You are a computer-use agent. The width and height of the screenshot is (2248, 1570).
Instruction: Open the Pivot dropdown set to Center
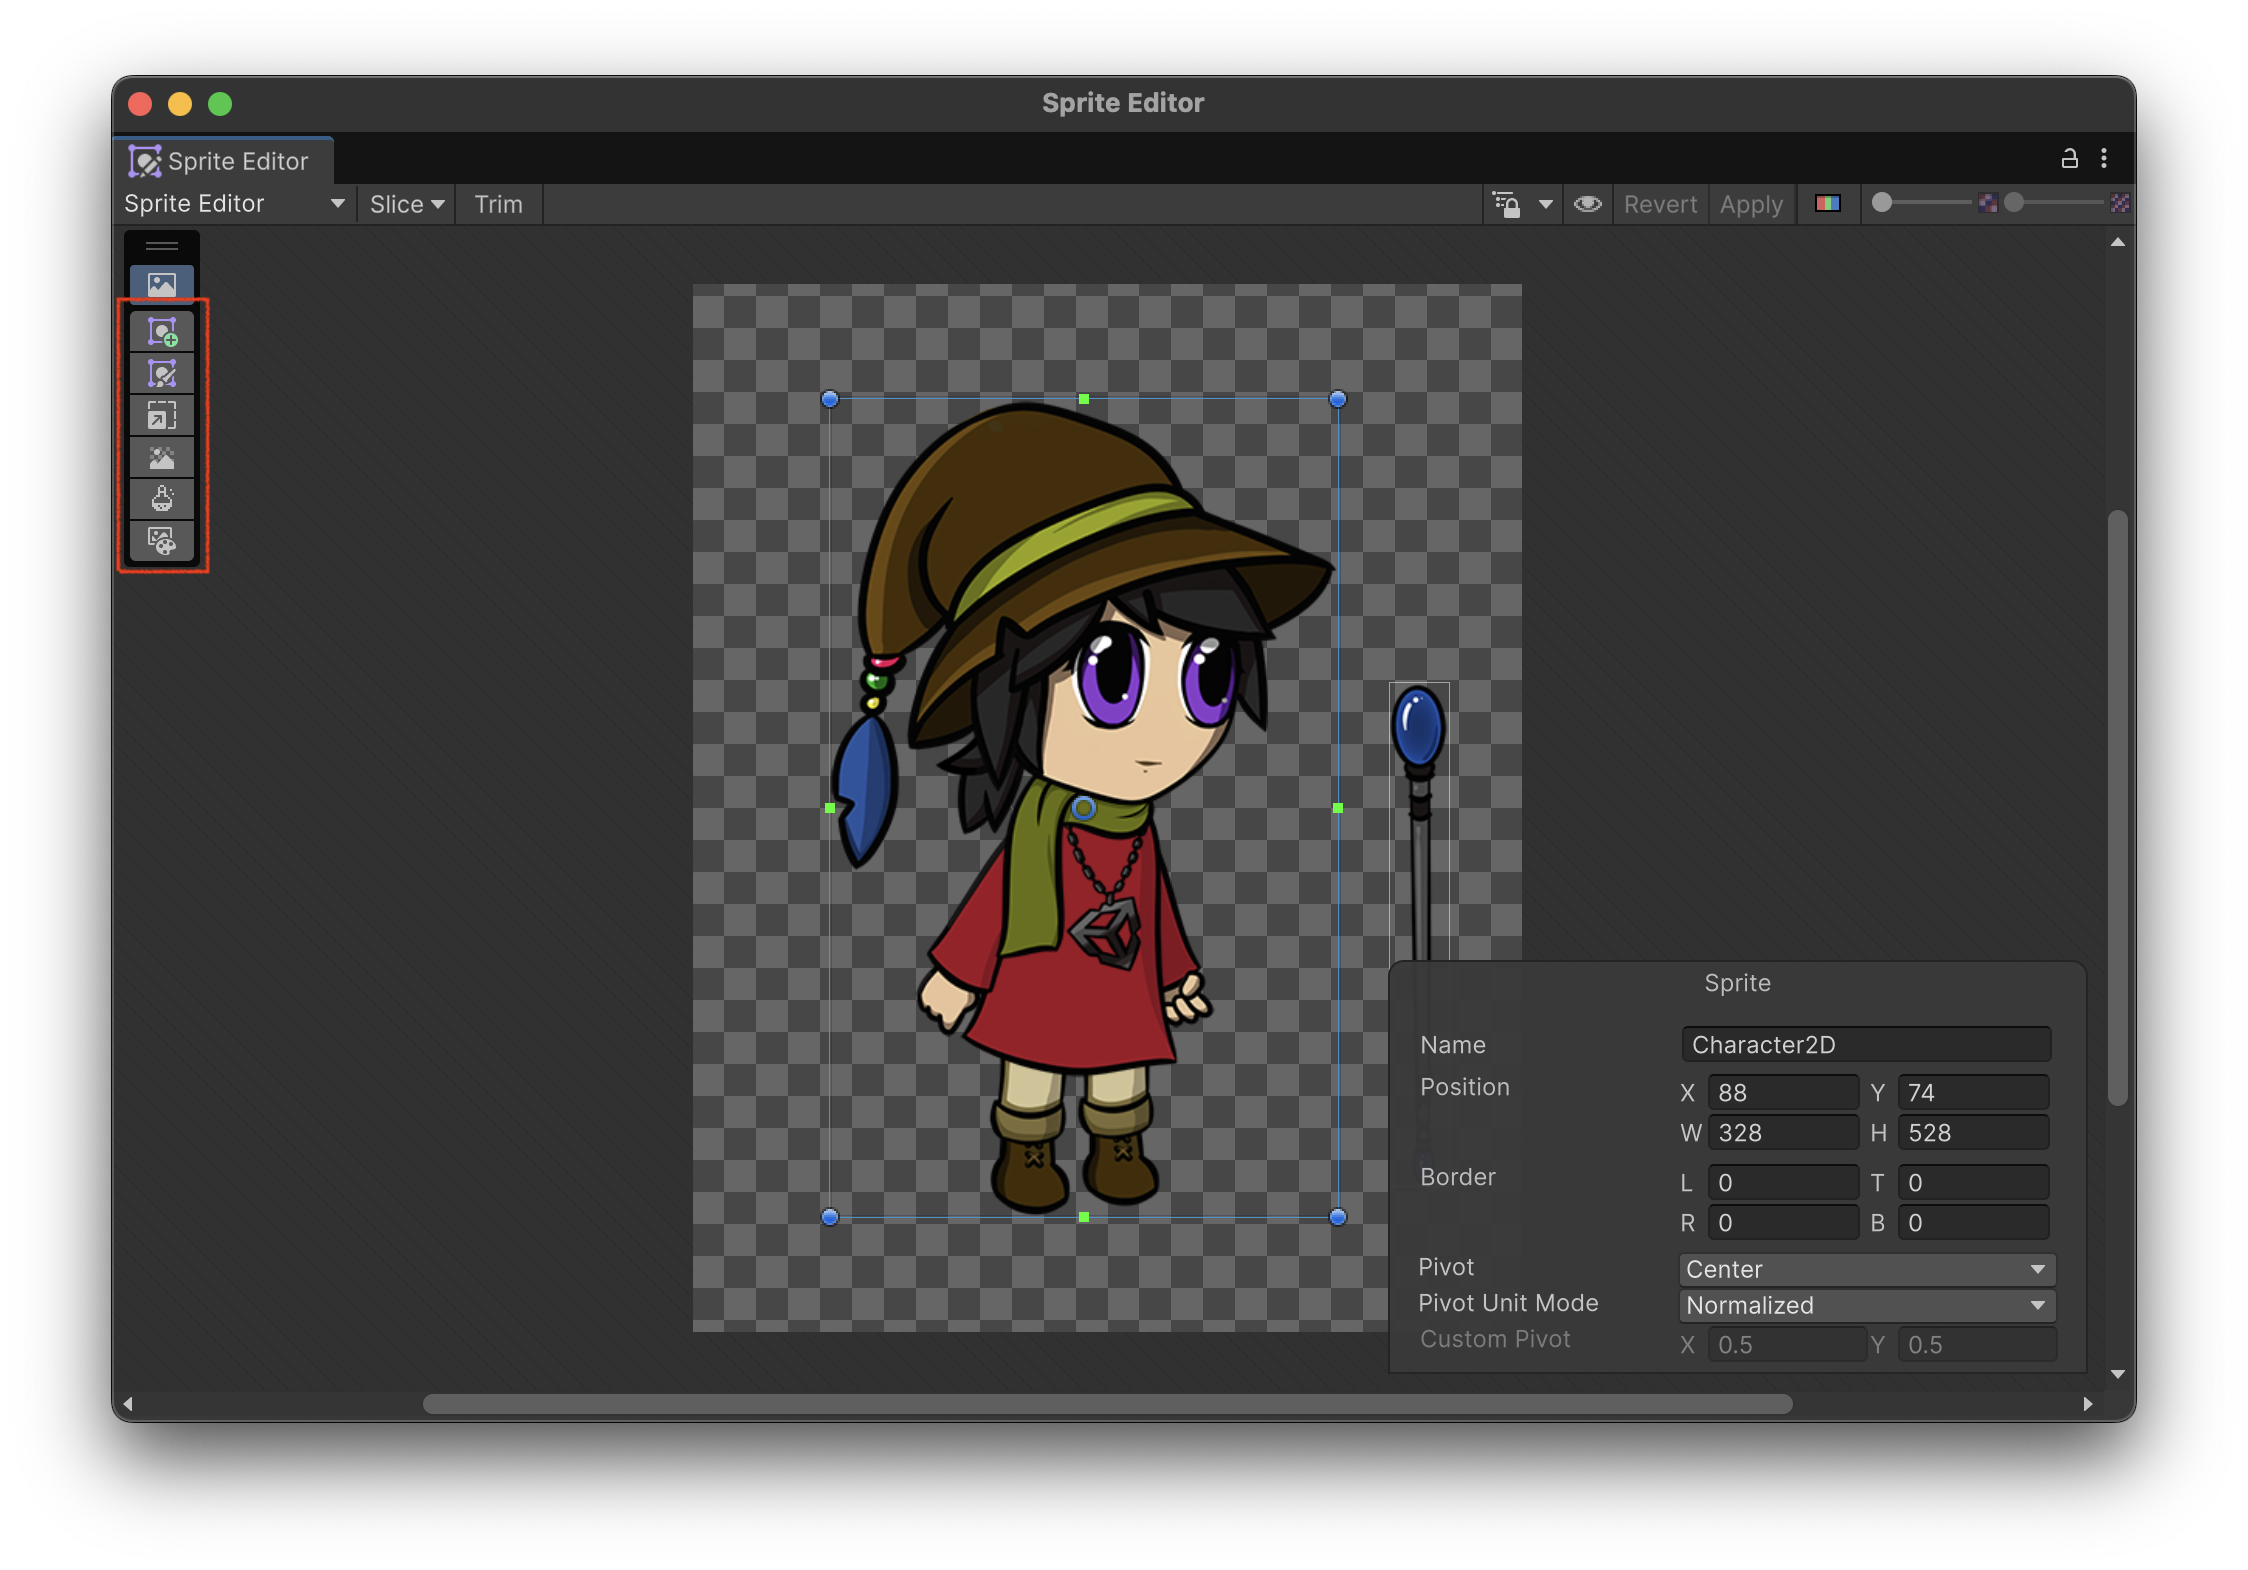[1867, 1269]
